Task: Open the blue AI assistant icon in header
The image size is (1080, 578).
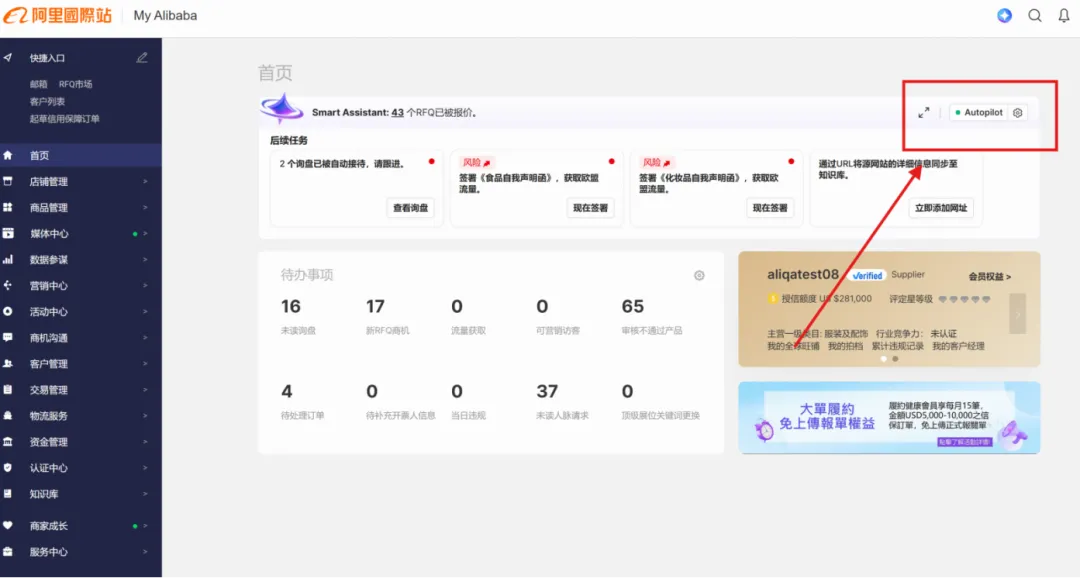Action: click(x=1004, y=15)
